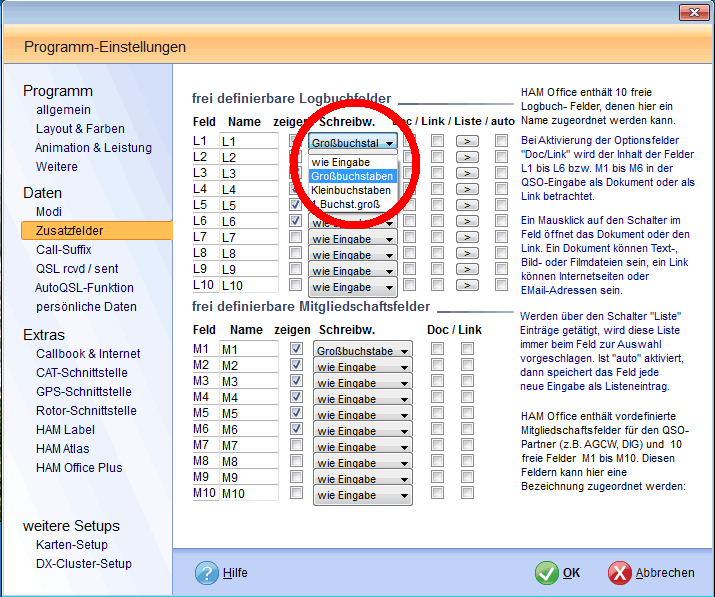715x597 pixels.
Task: Uncheck the zeigen checkbox for M1
Action: pyautogui.click(x=296, y=349)
